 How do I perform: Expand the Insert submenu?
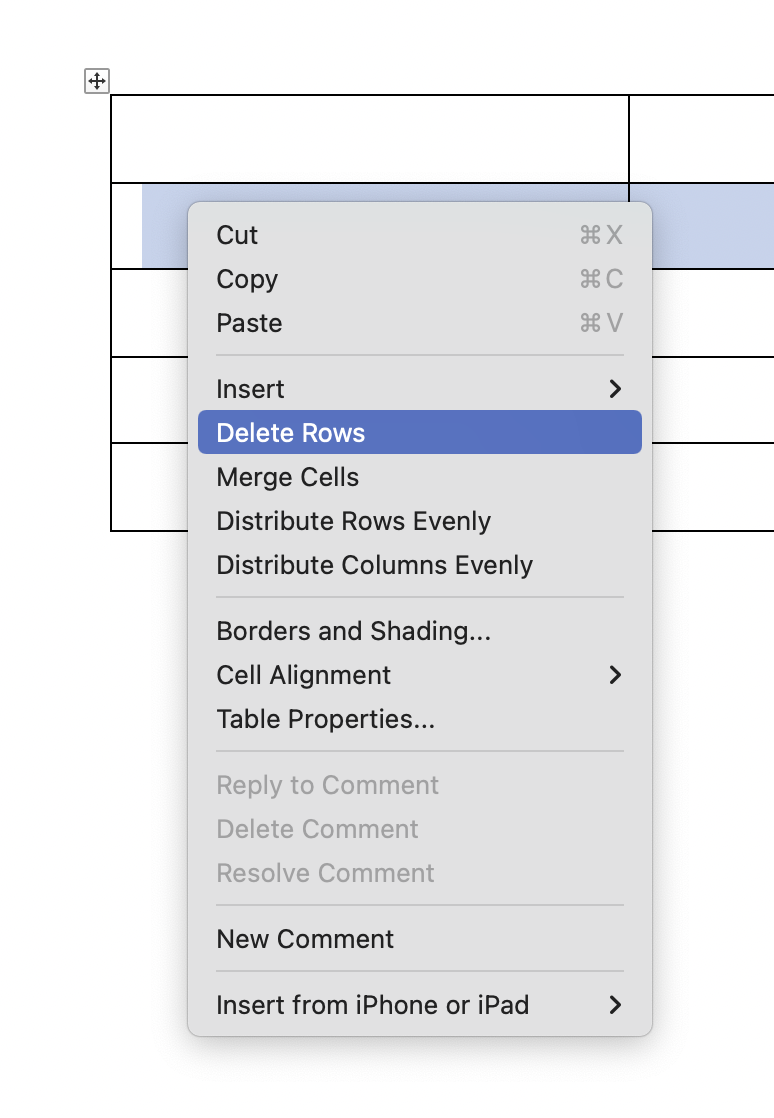251,389
